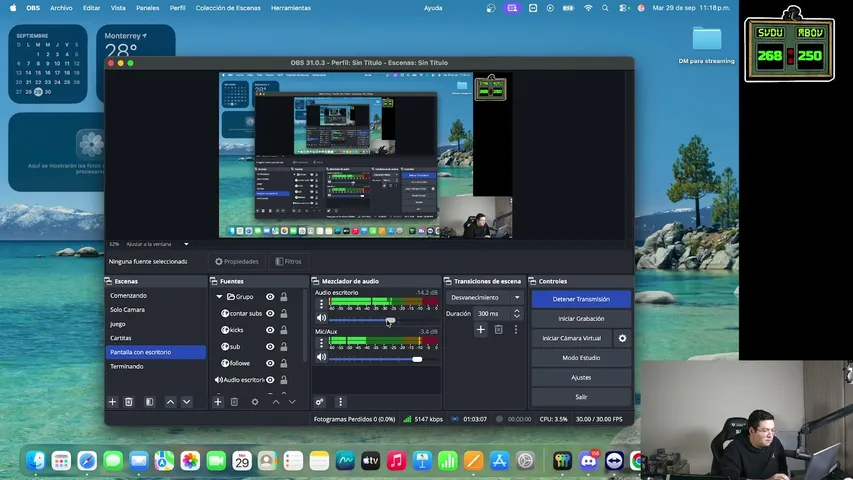This screenshot has height=480, width=853.
Task: Remove selected source with trash icon
Action: [x=234, y=402]
